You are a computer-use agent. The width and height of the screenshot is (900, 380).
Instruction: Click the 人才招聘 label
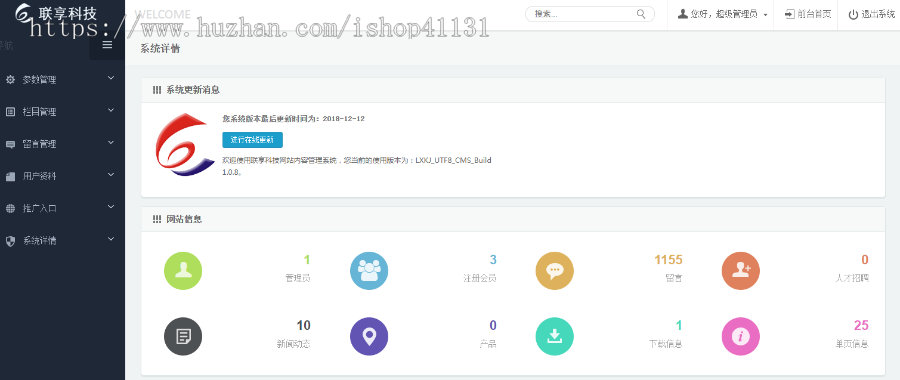(x=852, y=278)
